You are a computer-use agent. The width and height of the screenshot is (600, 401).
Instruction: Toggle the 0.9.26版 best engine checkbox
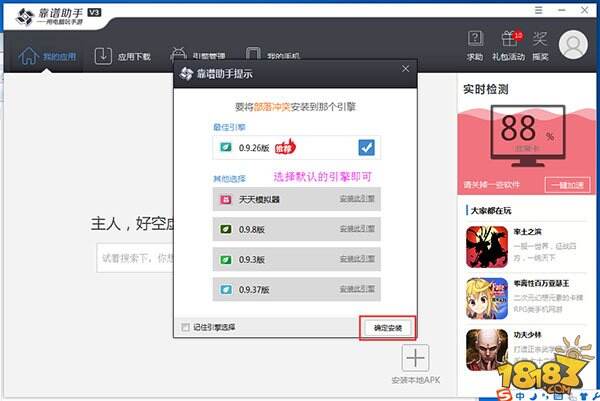tap(366, 148)
